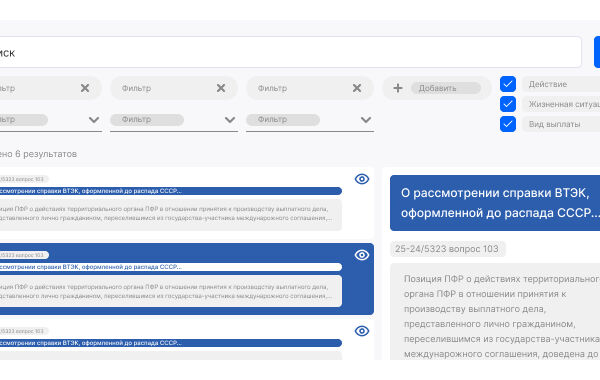Click the third Фильтр chip label
The width and height of the screenshot is (600, 380).
[272, 88]
